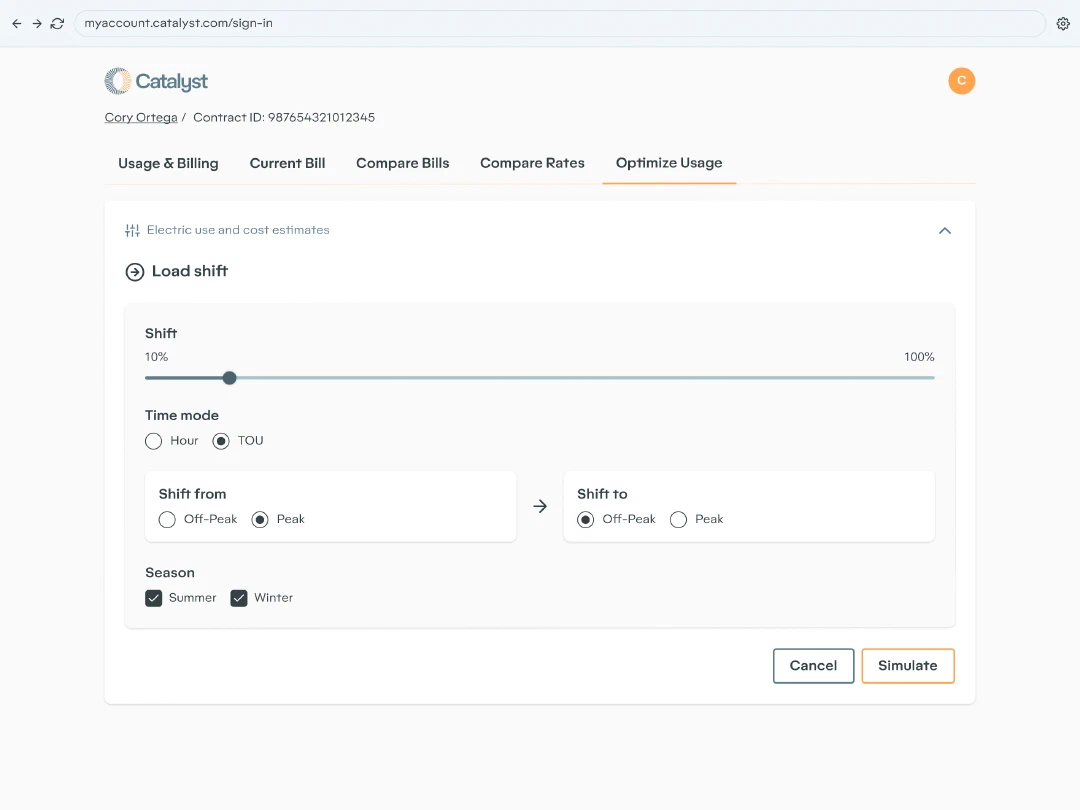Screen dimensions: 1080x810
Task: Switch to the Compare Rates tab
Action: pos(532,163)
